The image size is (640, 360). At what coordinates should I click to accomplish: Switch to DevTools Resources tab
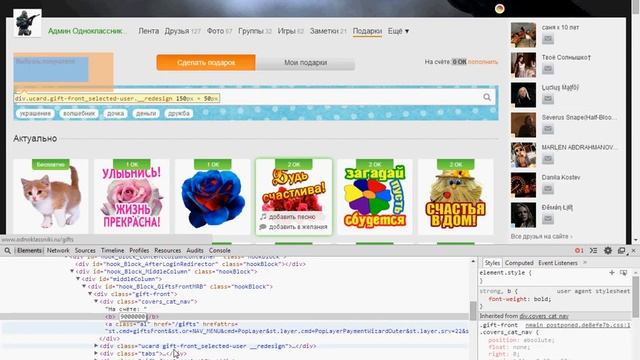pos(167,251)
